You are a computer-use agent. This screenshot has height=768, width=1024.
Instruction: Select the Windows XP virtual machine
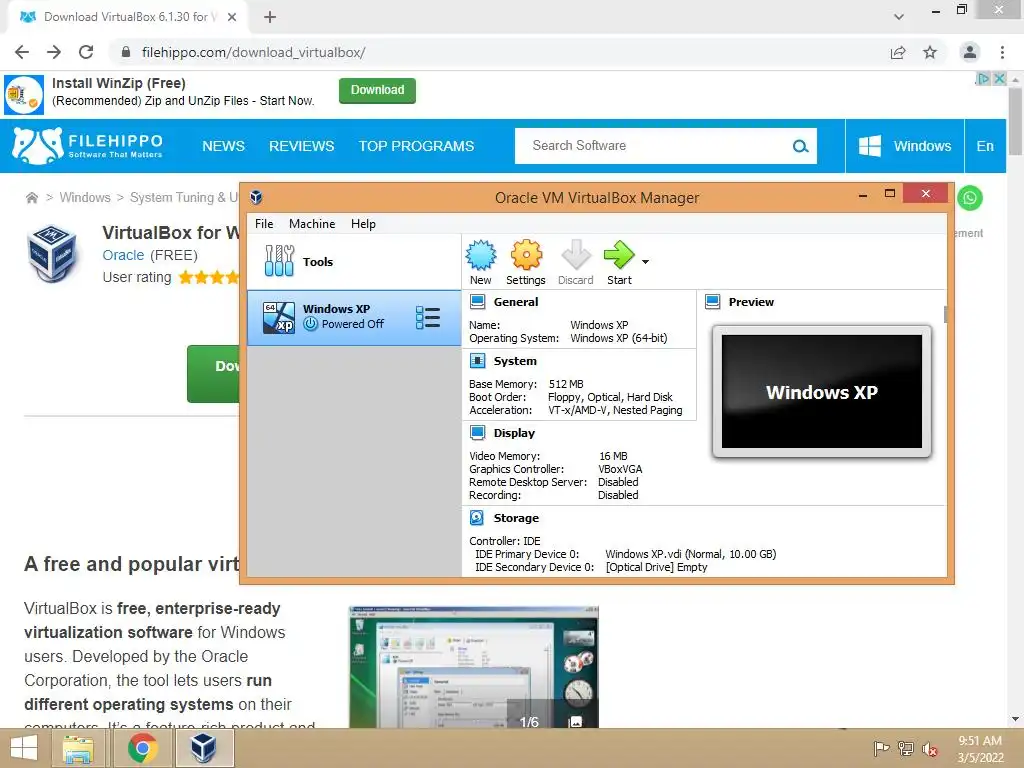click(354, 317)
